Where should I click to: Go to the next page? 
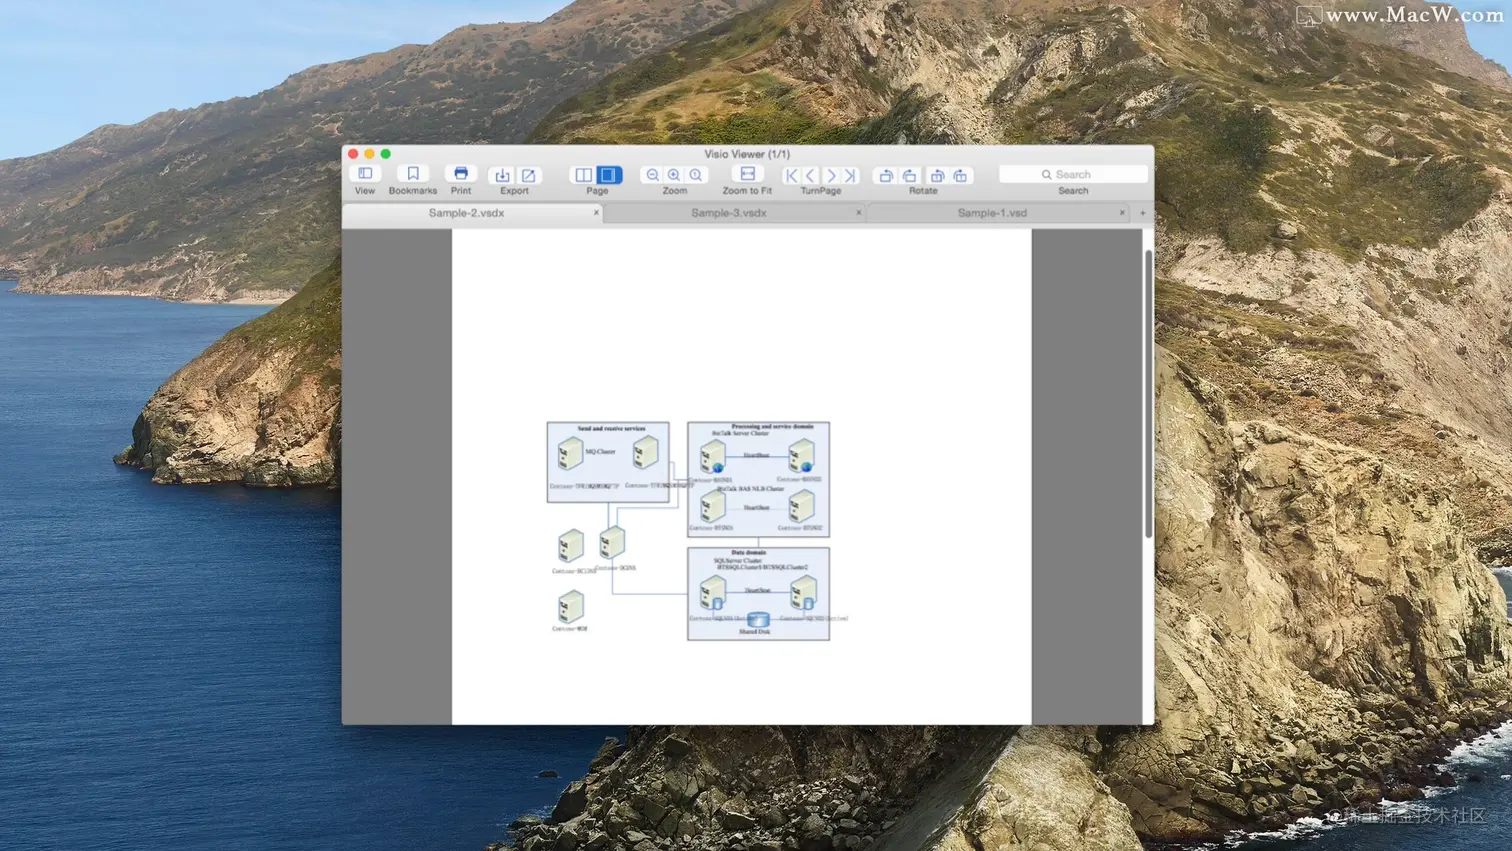pos(831,175)
